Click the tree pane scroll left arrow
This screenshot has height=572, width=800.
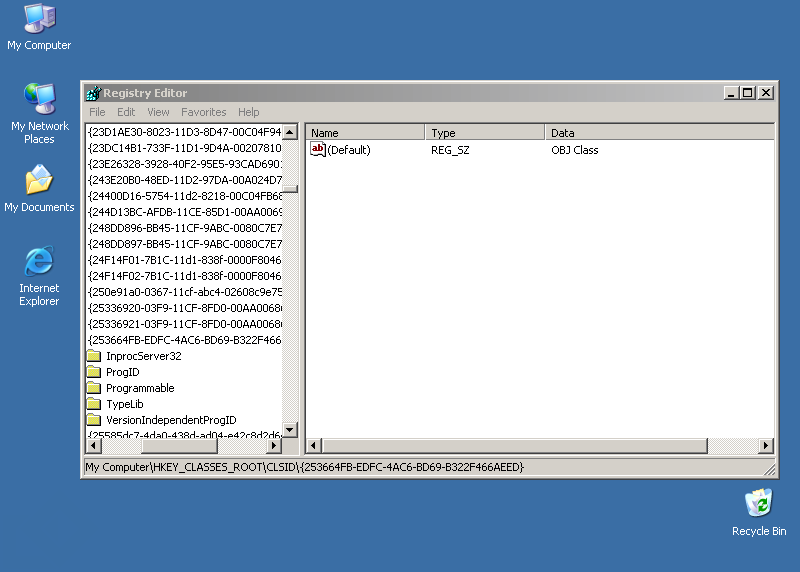click(93, 445)
